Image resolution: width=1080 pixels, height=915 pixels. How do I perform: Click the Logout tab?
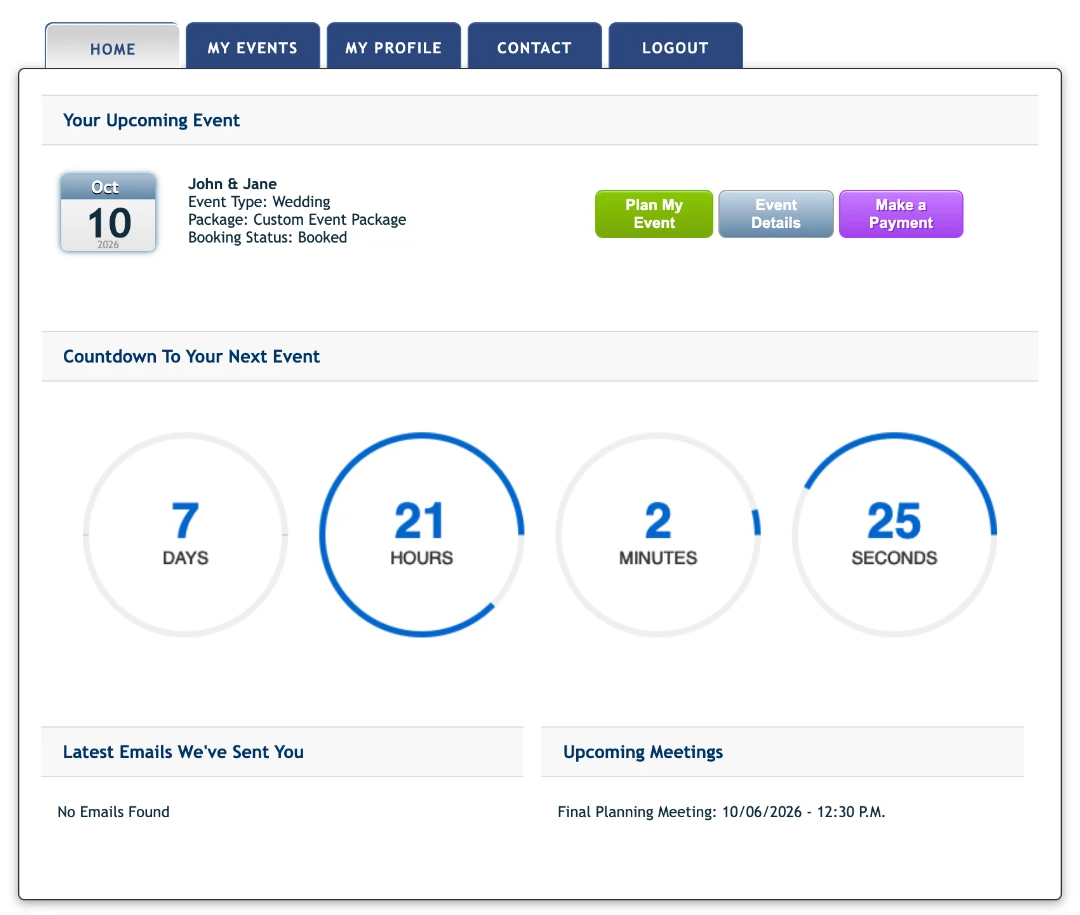click(x=675, y=46)
